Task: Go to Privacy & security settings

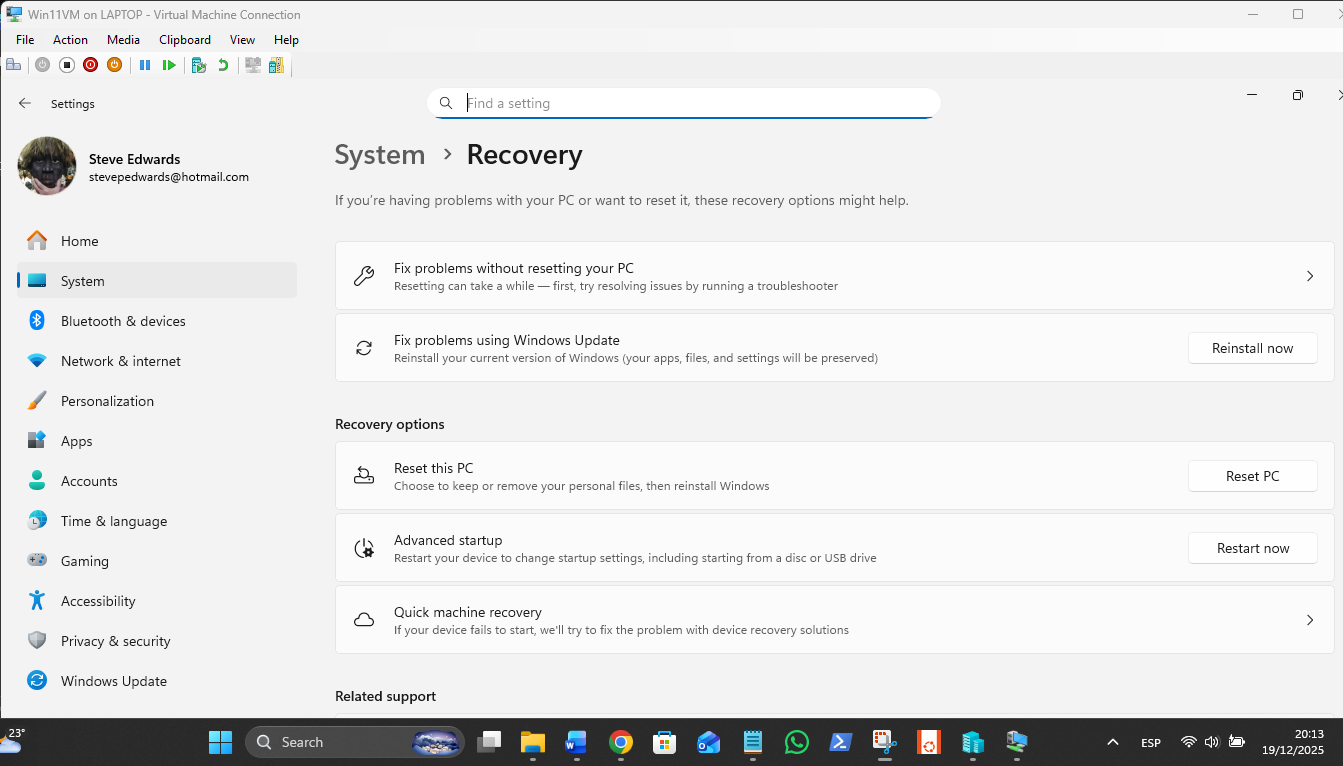Action: tap(115, 641)
